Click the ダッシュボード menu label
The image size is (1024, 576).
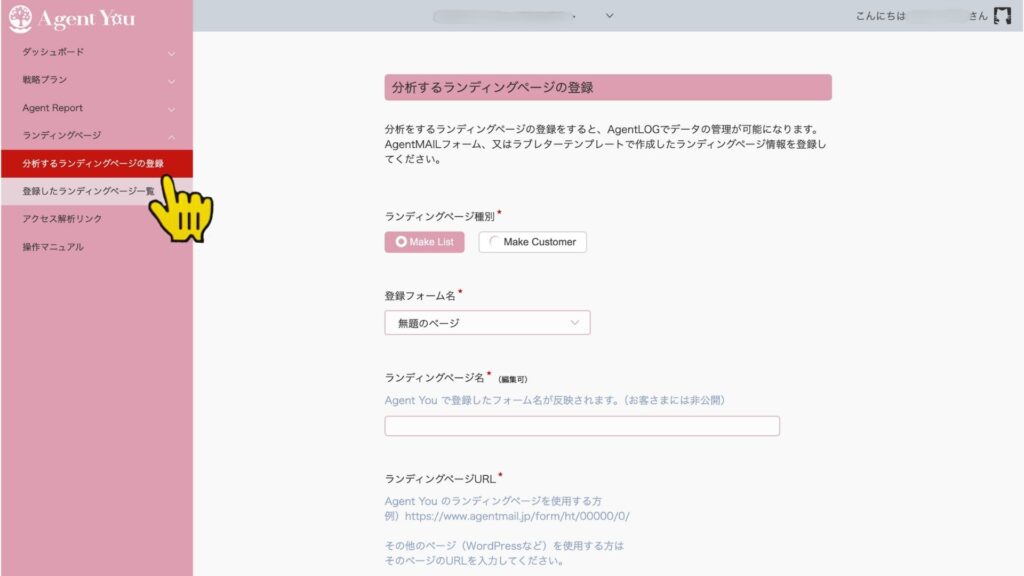click(53, 52)
